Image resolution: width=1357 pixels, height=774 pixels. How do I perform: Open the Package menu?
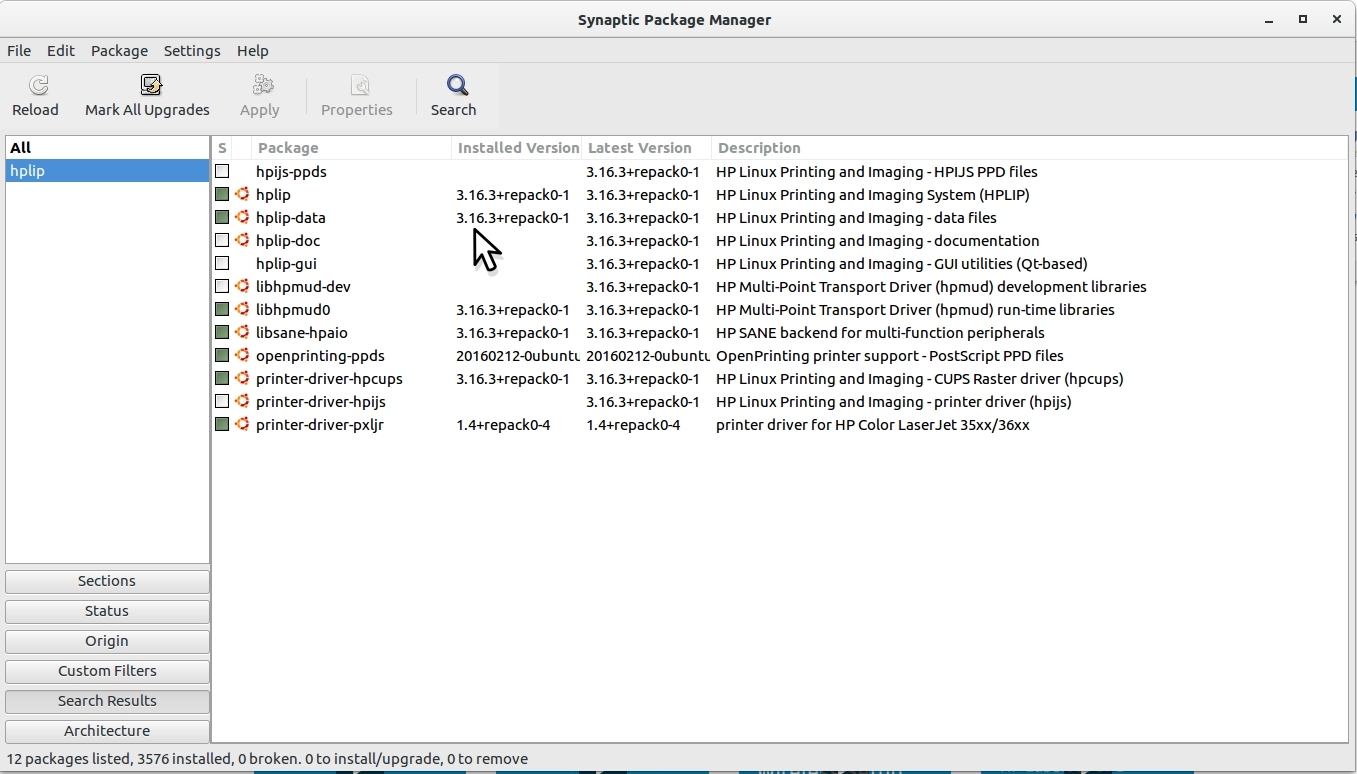[x=119, y=51]
